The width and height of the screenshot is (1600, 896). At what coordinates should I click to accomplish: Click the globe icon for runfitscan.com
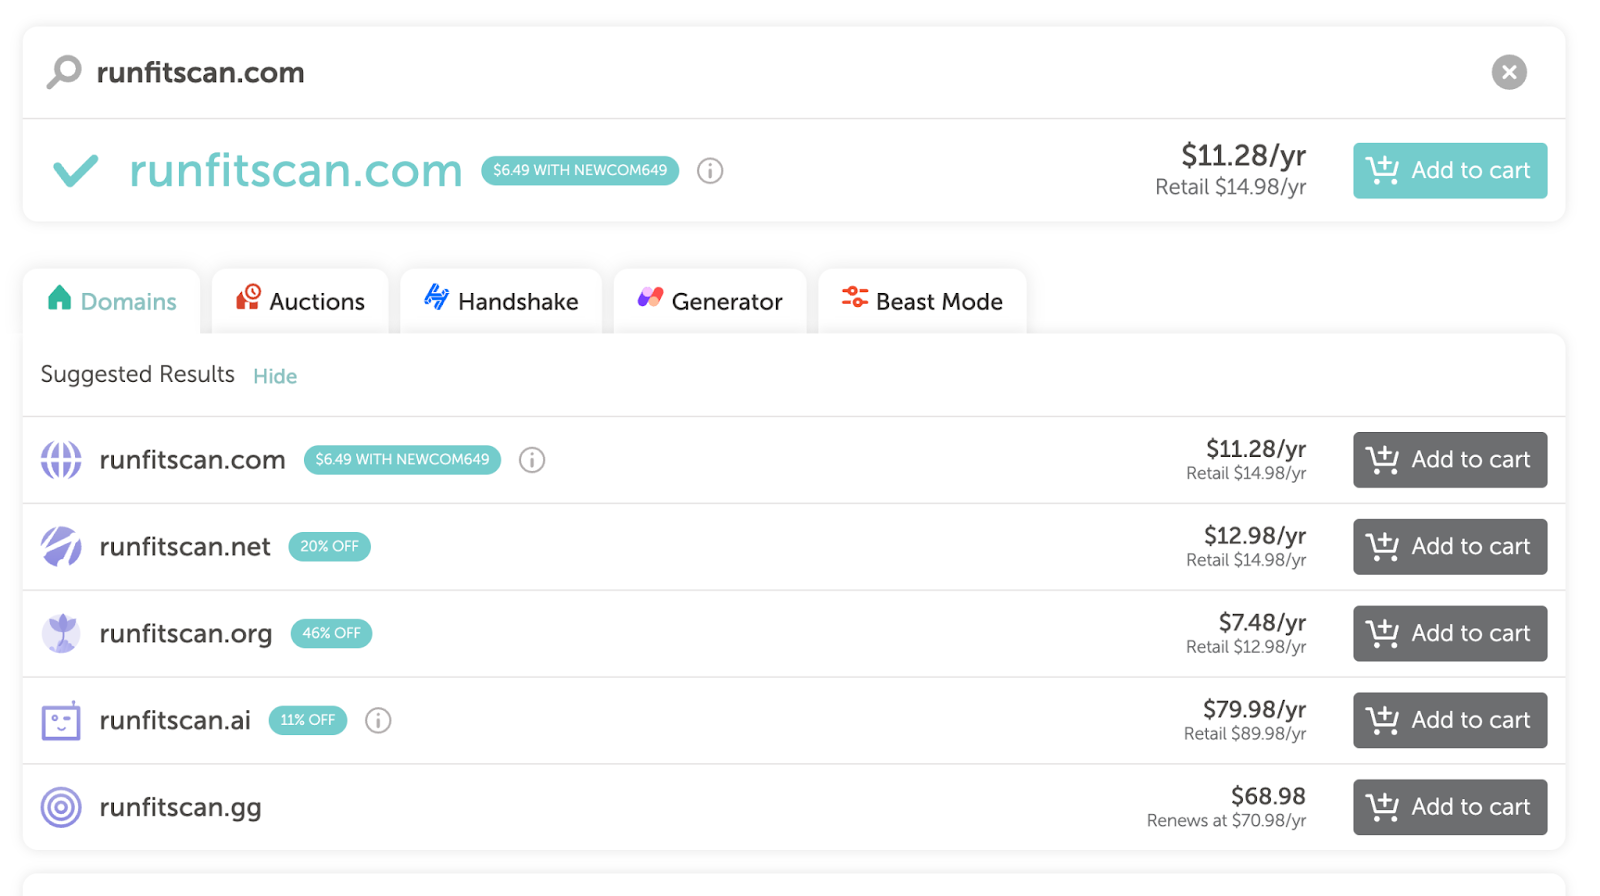[61, 460]
